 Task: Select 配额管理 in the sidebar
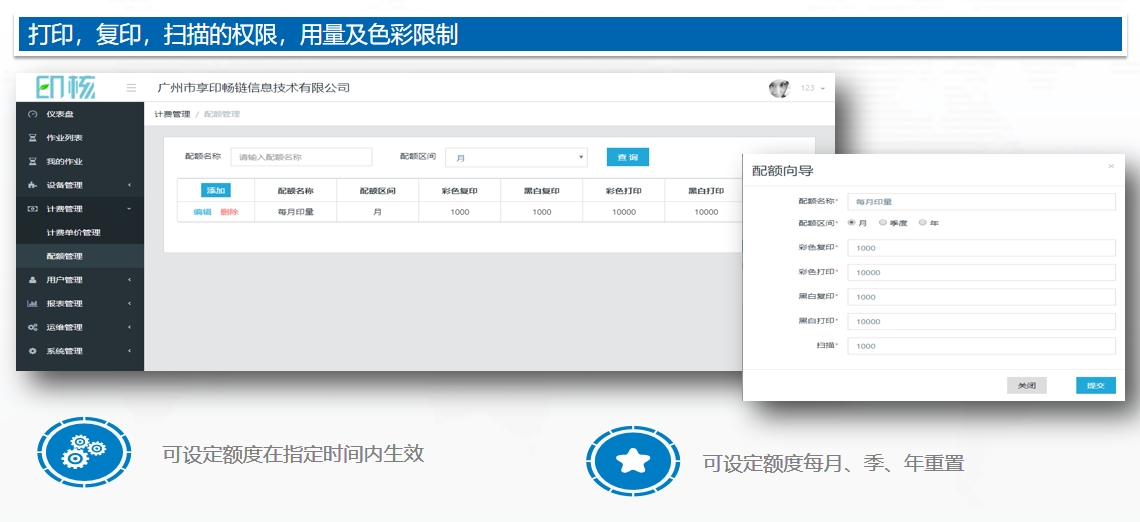click(x=64, y=257)
